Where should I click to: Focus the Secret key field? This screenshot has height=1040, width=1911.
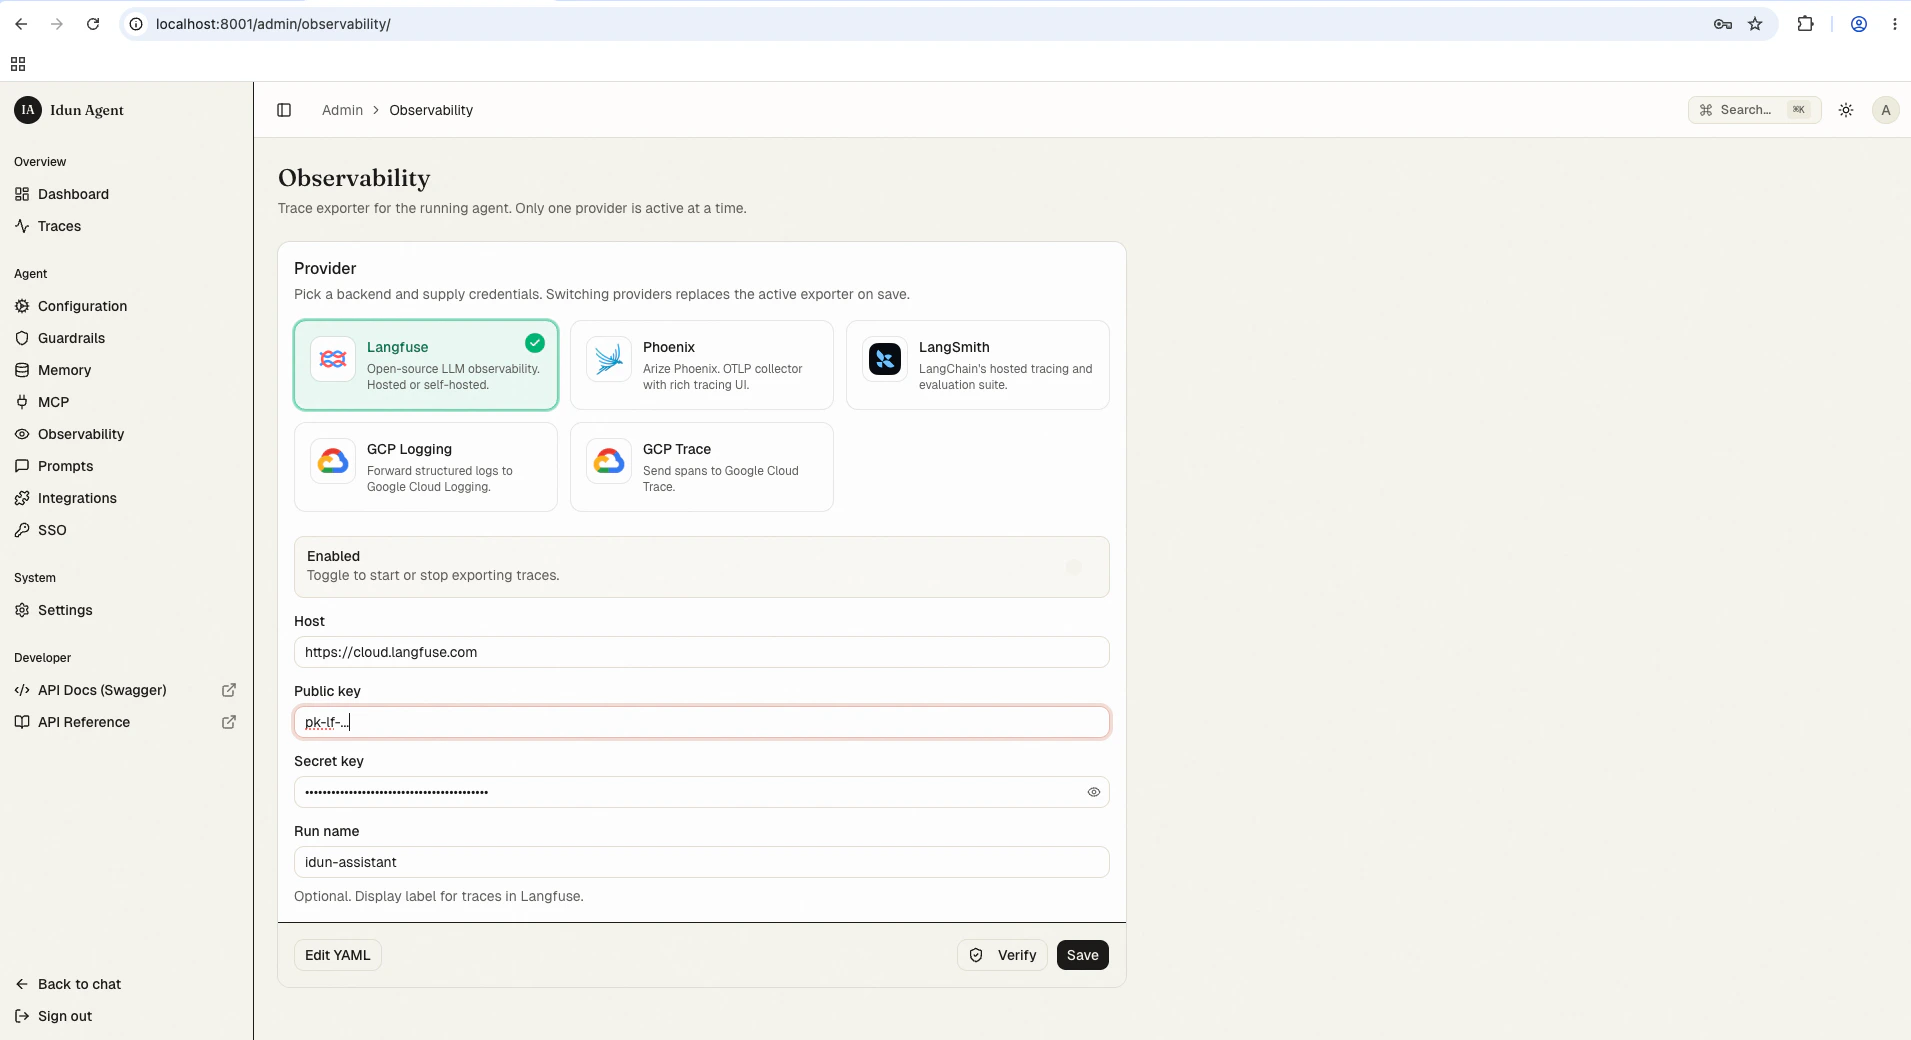(702, 792)
